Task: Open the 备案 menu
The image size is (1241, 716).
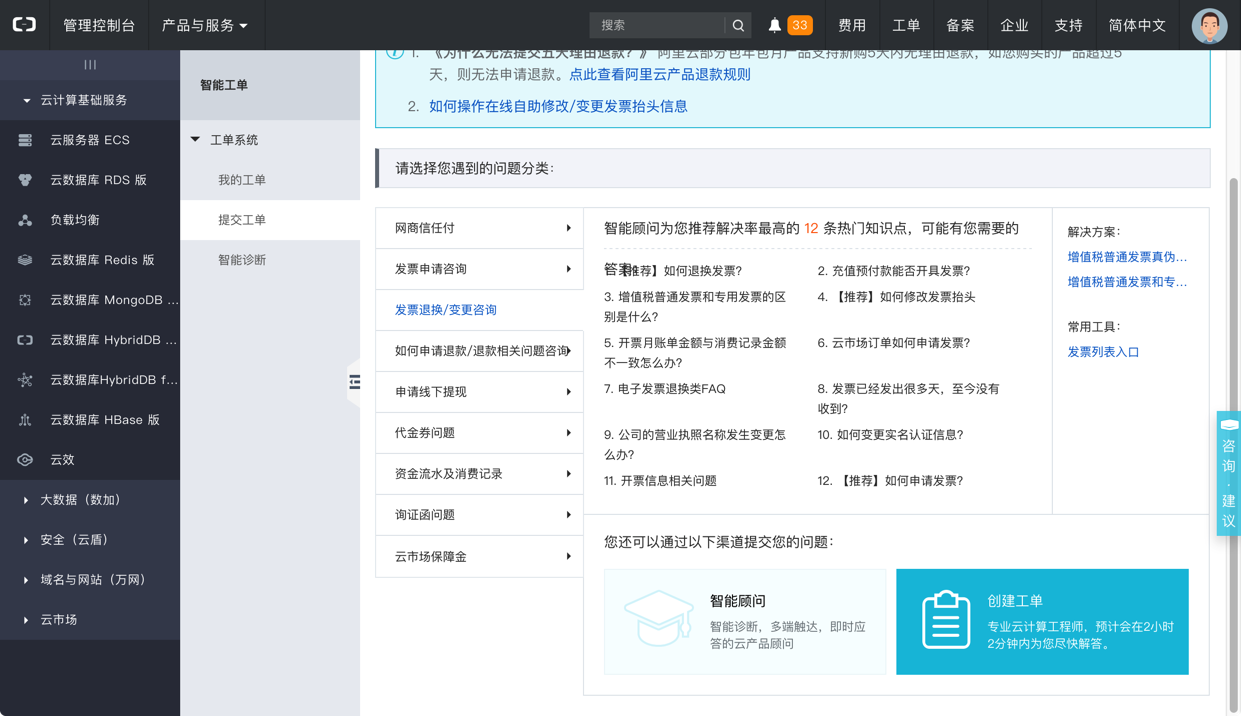Action: [960, 25]
